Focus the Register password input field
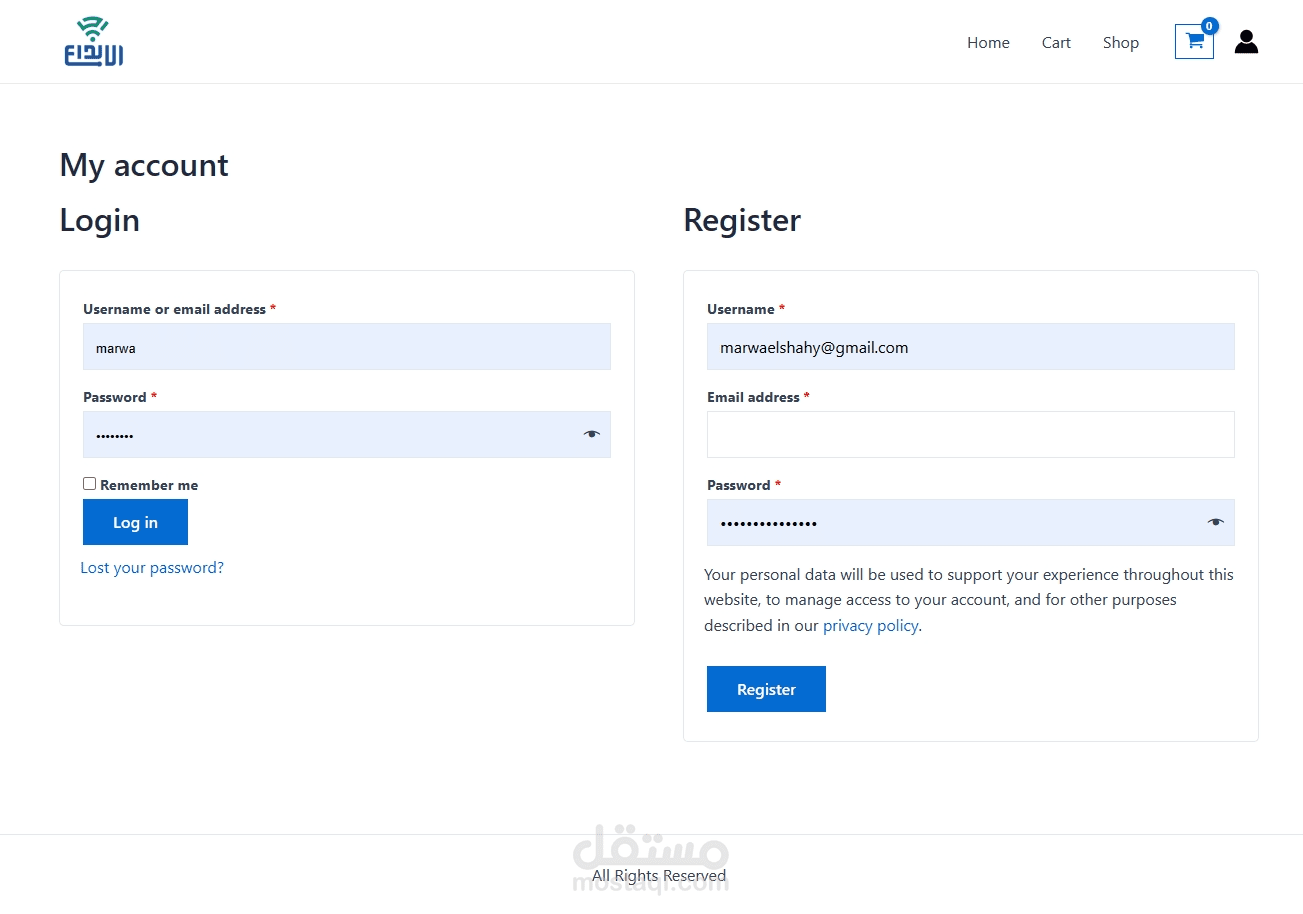Screen dimensions: 1303x914 950,523
